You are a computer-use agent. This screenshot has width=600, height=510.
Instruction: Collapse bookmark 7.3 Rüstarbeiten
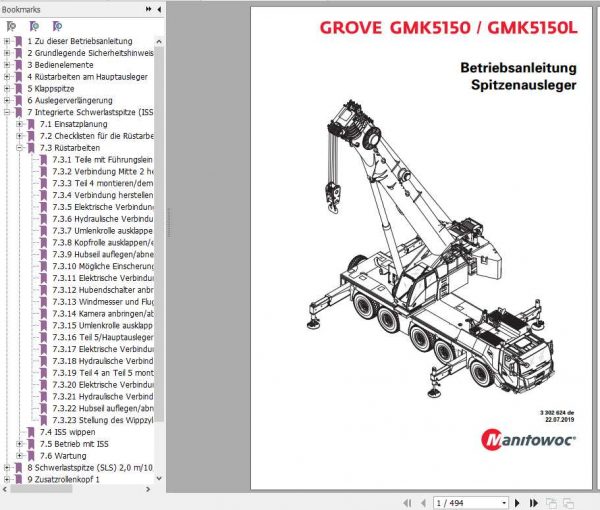pos(19,148)
